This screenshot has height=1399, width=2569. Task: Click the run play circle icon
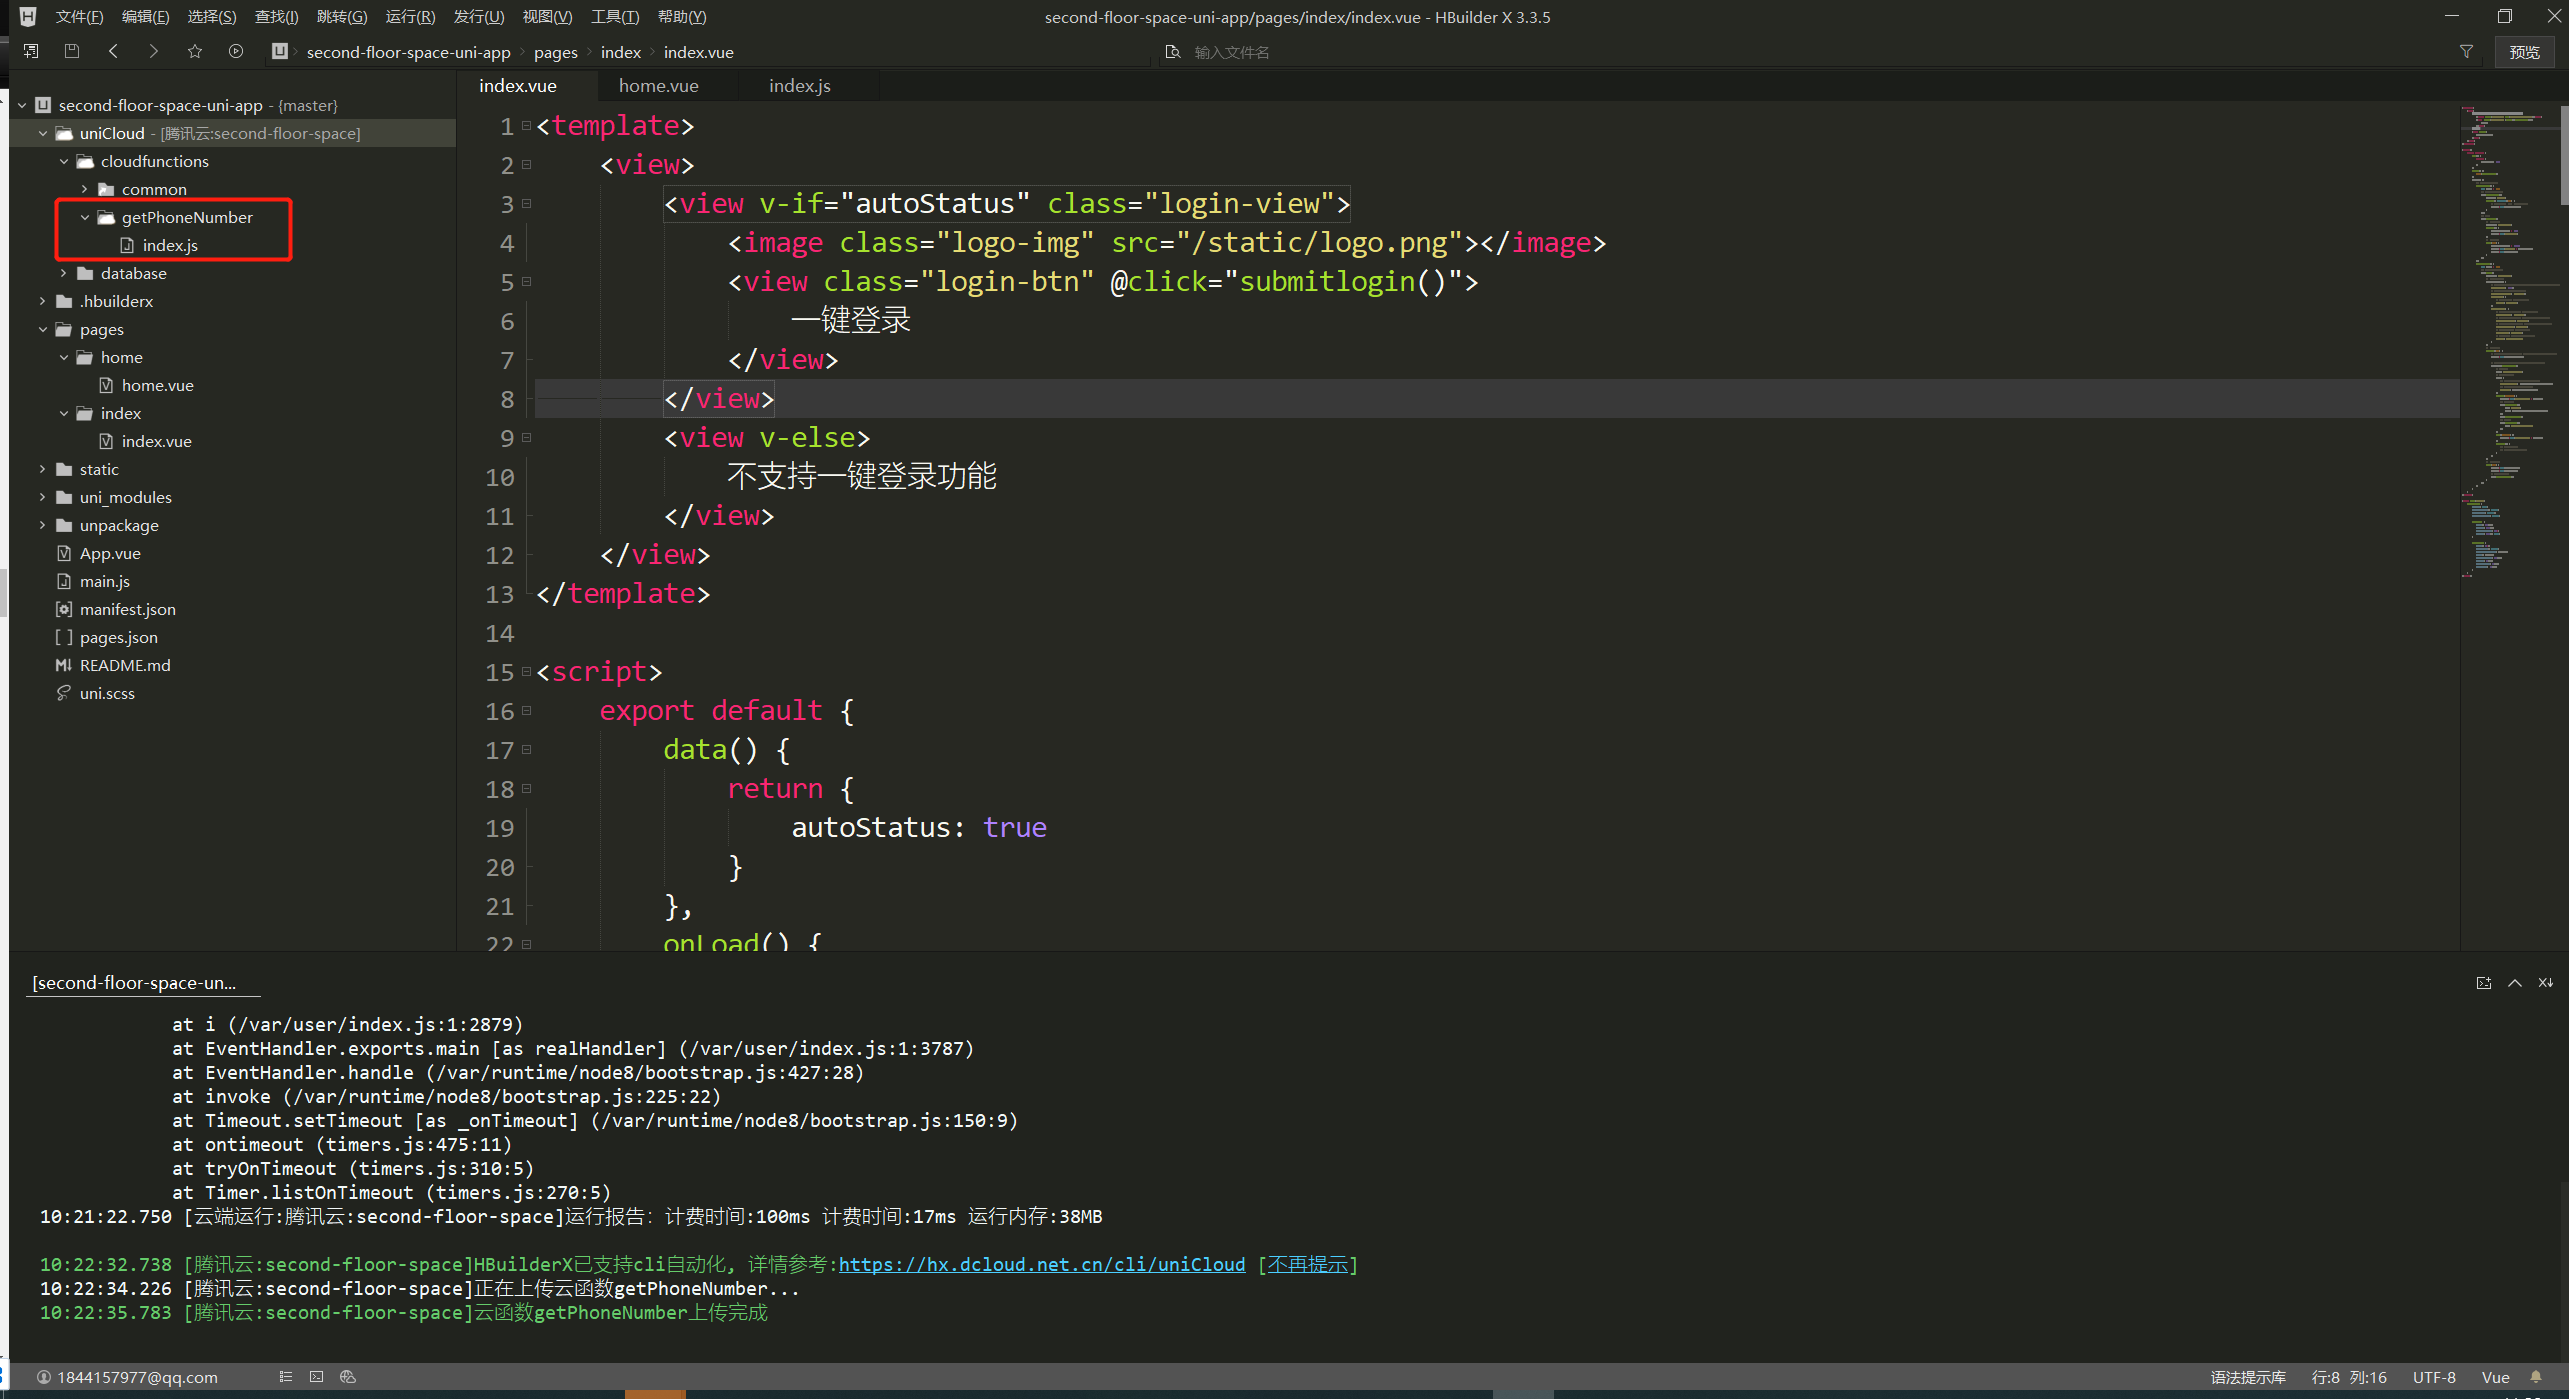[236, 51]
